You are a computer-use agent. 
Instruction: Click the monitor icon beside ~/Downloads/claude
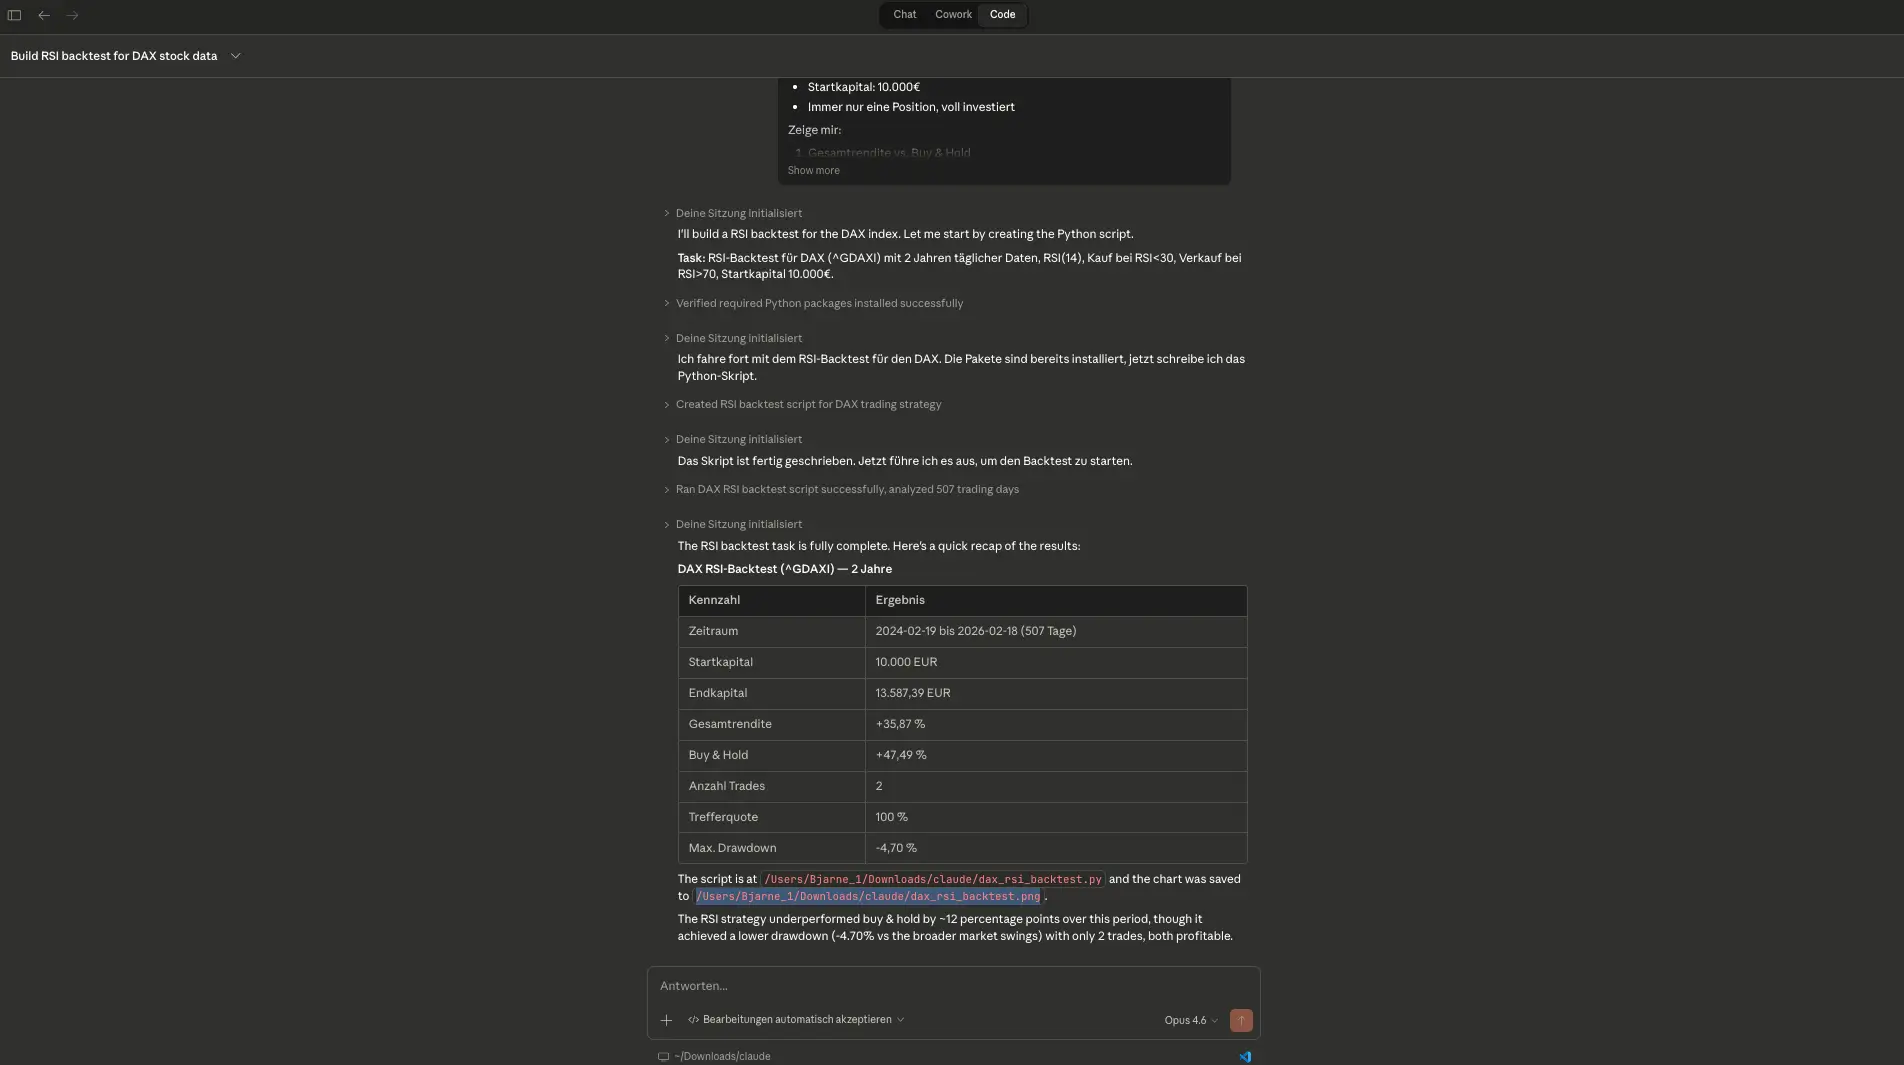coord(663,1056)
